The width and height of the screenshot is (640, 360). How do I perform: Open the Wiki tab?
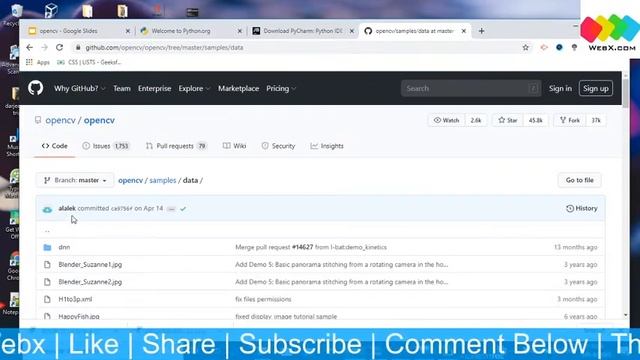[x=234, y=146]
